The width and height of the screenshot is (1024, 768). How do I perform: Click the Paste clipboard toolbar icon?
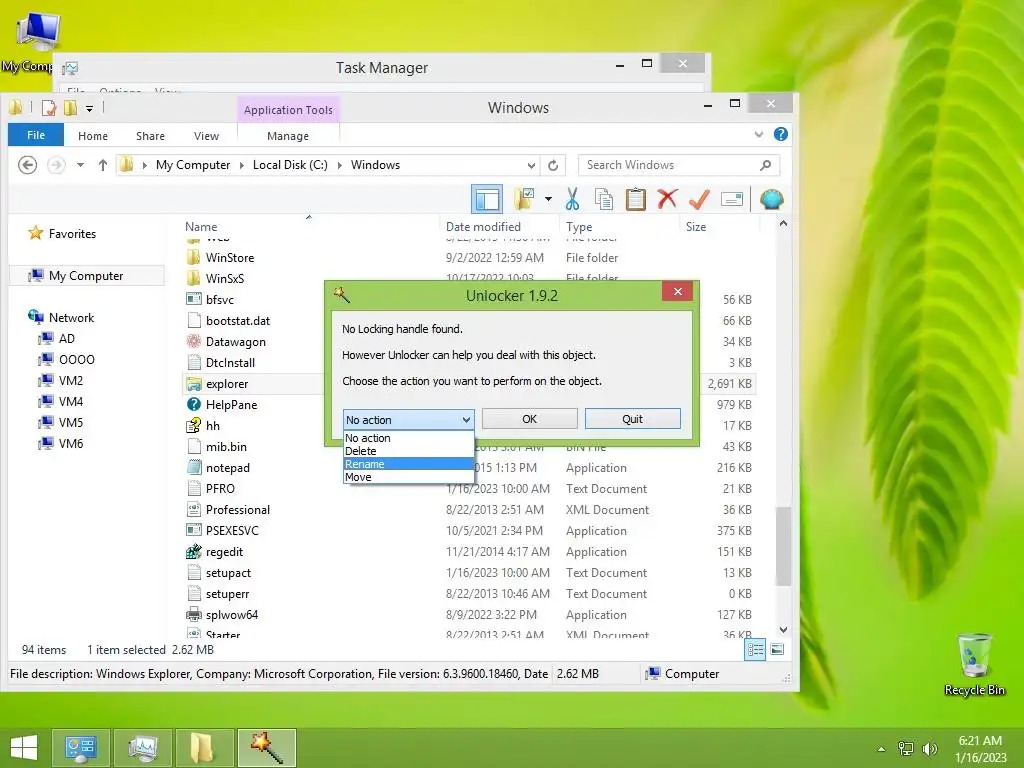point(635,199)
